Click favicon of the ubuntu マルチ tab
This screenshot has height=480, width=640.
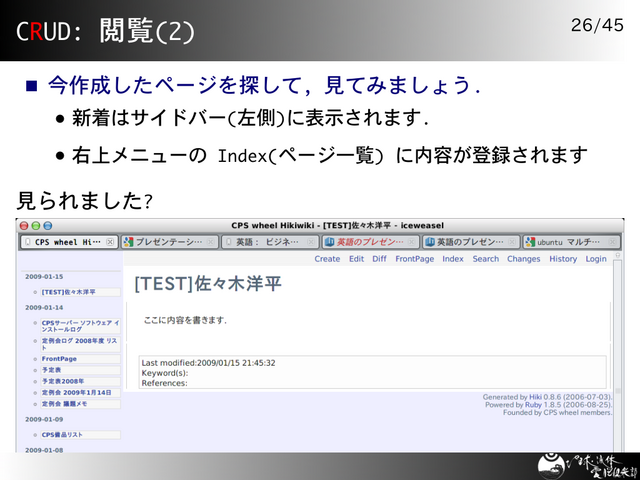click(530, 242)
